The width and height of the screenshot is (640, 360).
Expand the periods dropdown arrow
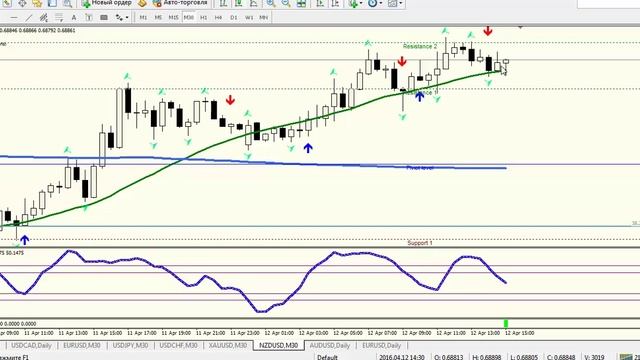tap(380, 3)
